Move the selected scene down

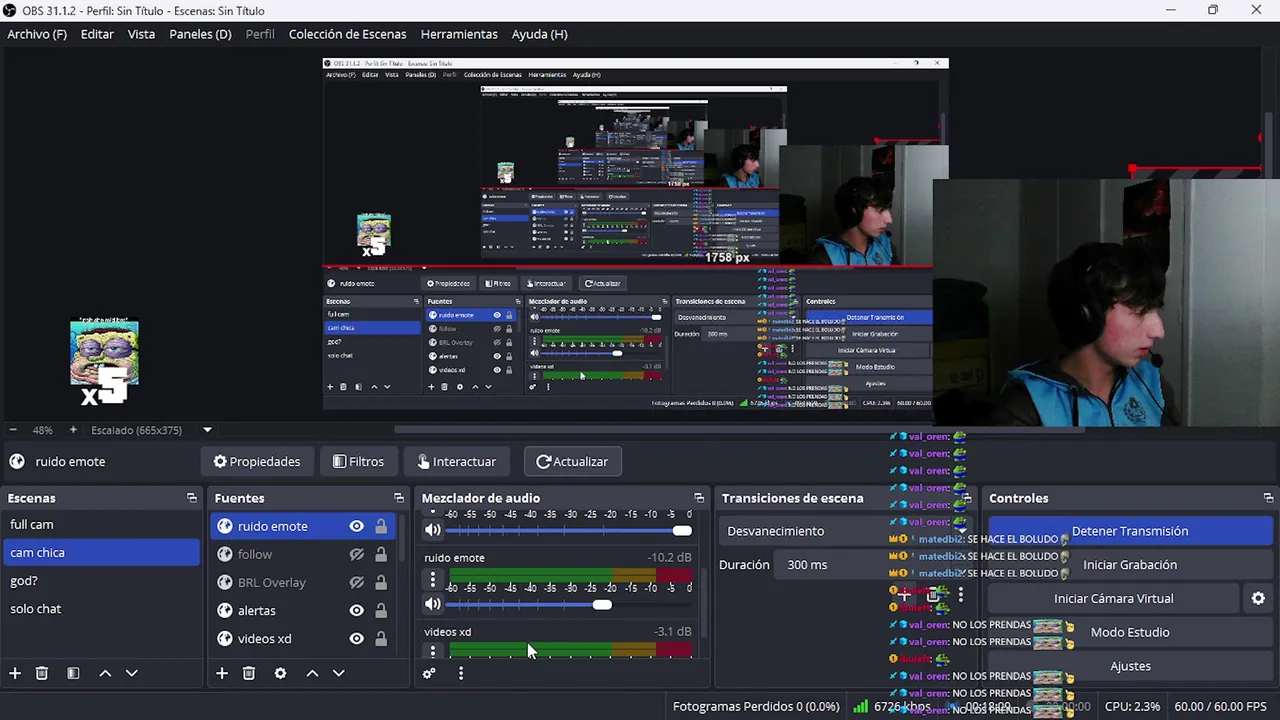click(x=131, y=673)
